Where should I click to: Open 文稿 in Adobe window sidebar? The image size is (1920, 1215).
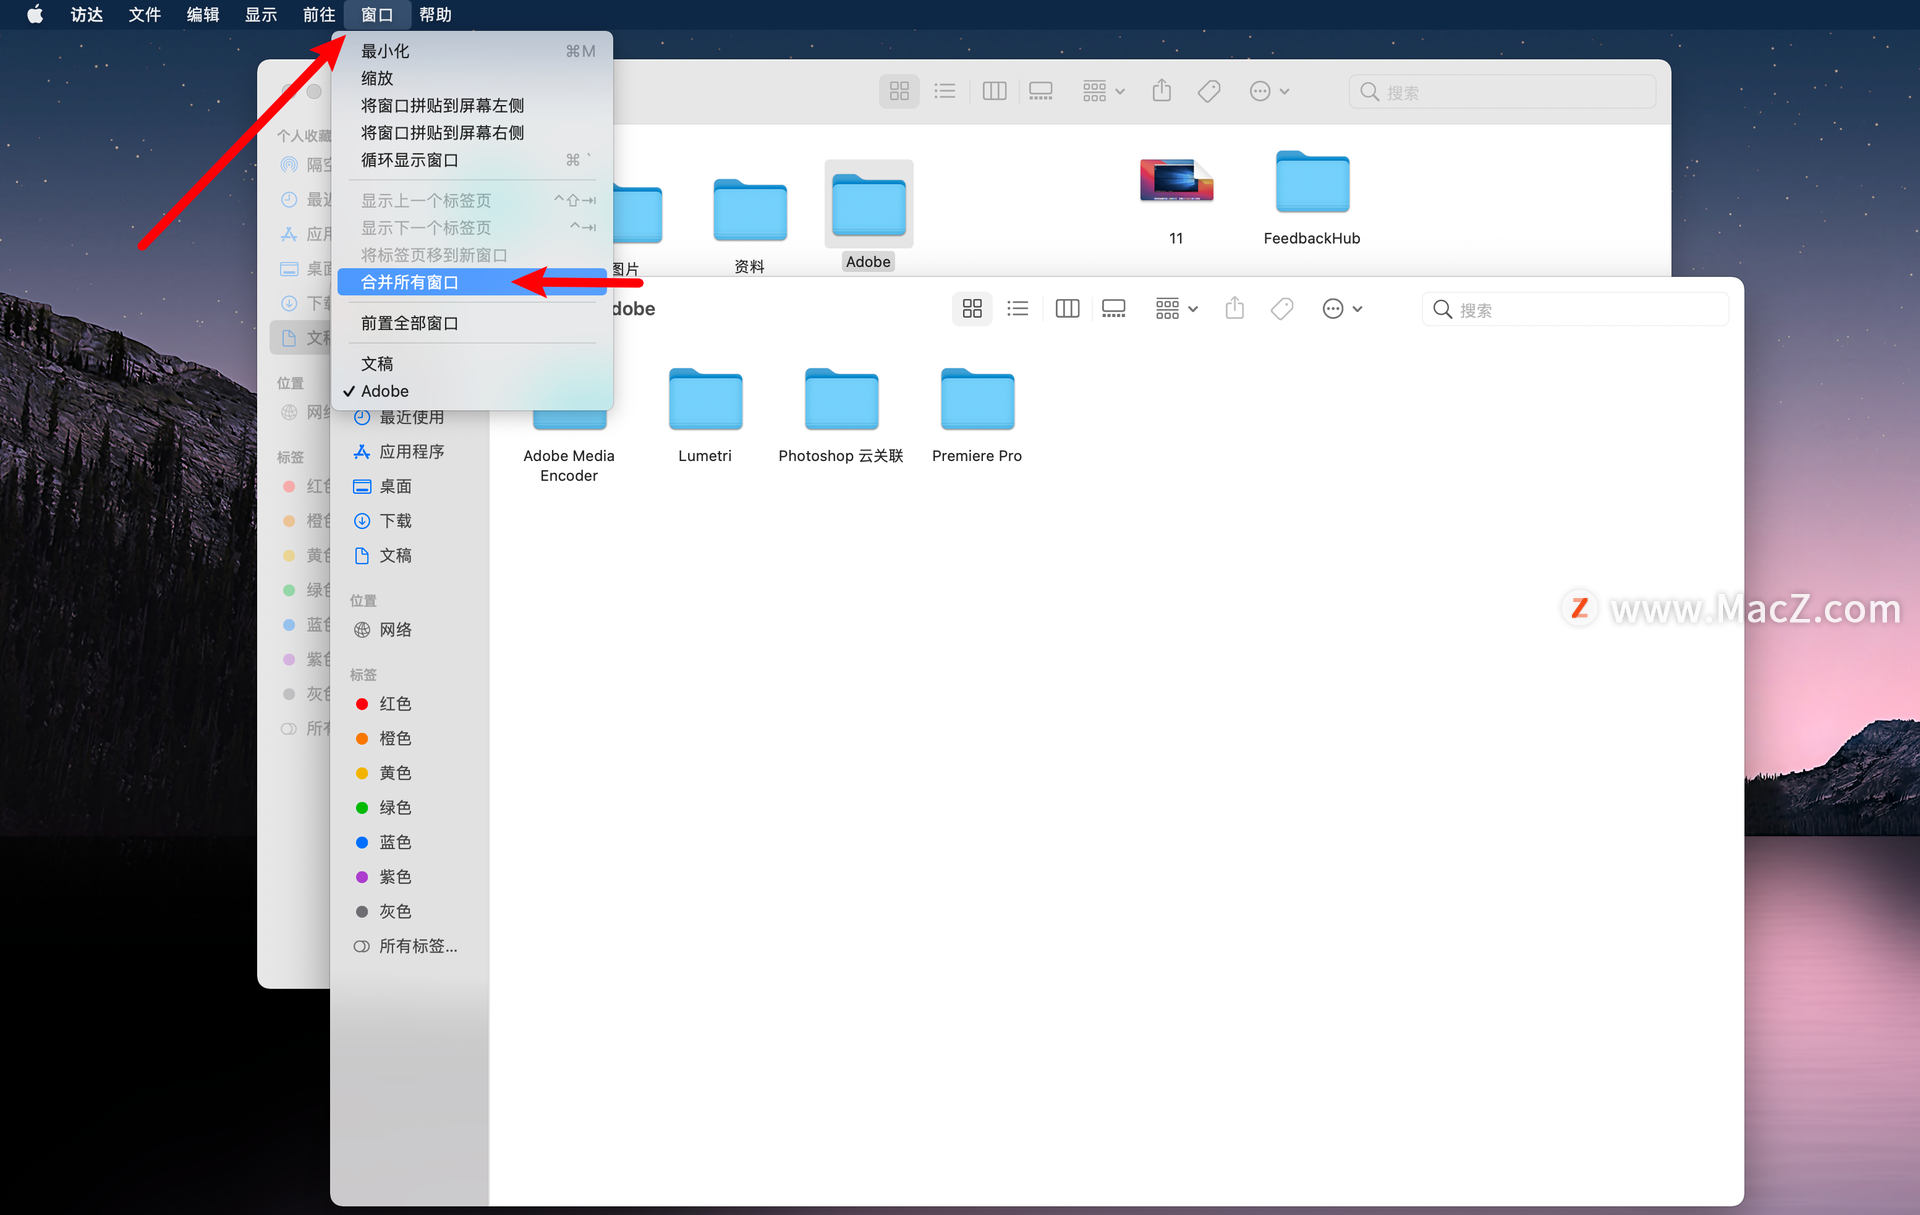click(410, 555)
